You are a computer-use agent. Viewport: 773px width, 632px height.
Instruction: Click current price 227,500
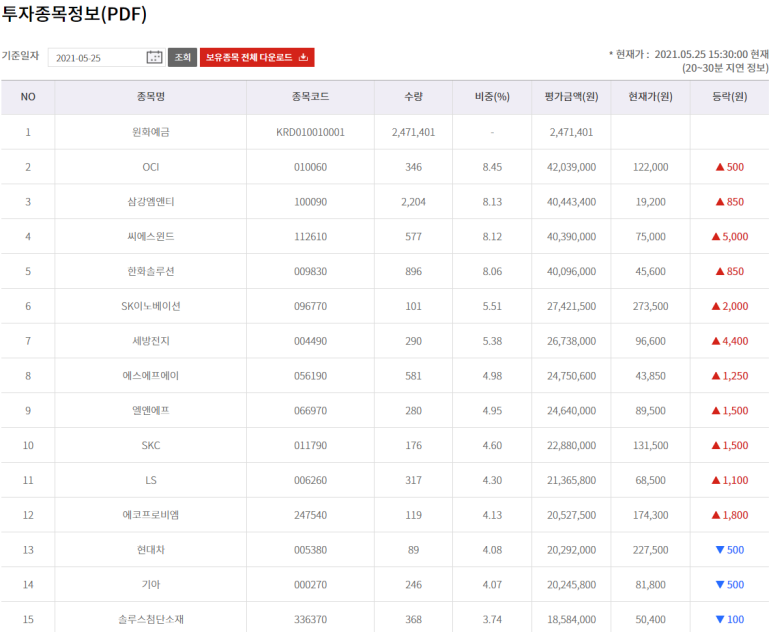coord(651,550)
